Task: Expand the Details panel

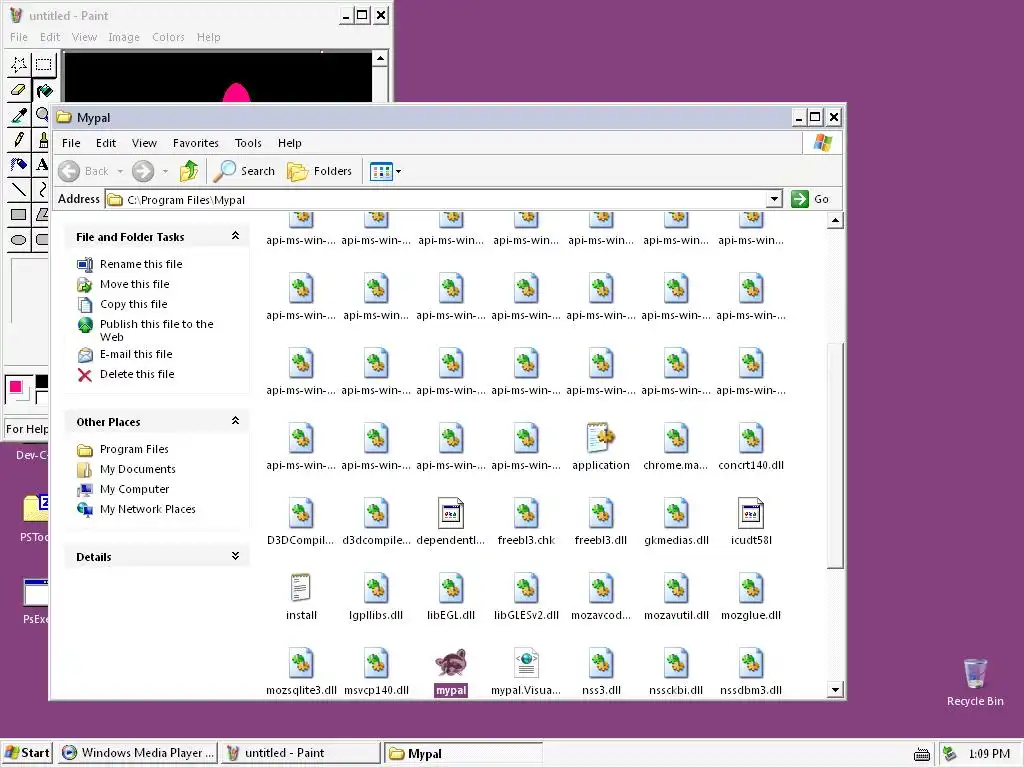Action: click(235, 556)
